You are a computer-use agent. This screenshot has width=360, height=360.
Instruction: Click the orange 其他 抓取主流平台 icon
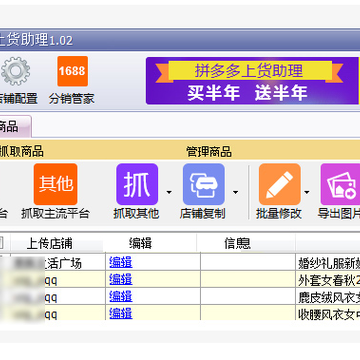pos(56,184)
